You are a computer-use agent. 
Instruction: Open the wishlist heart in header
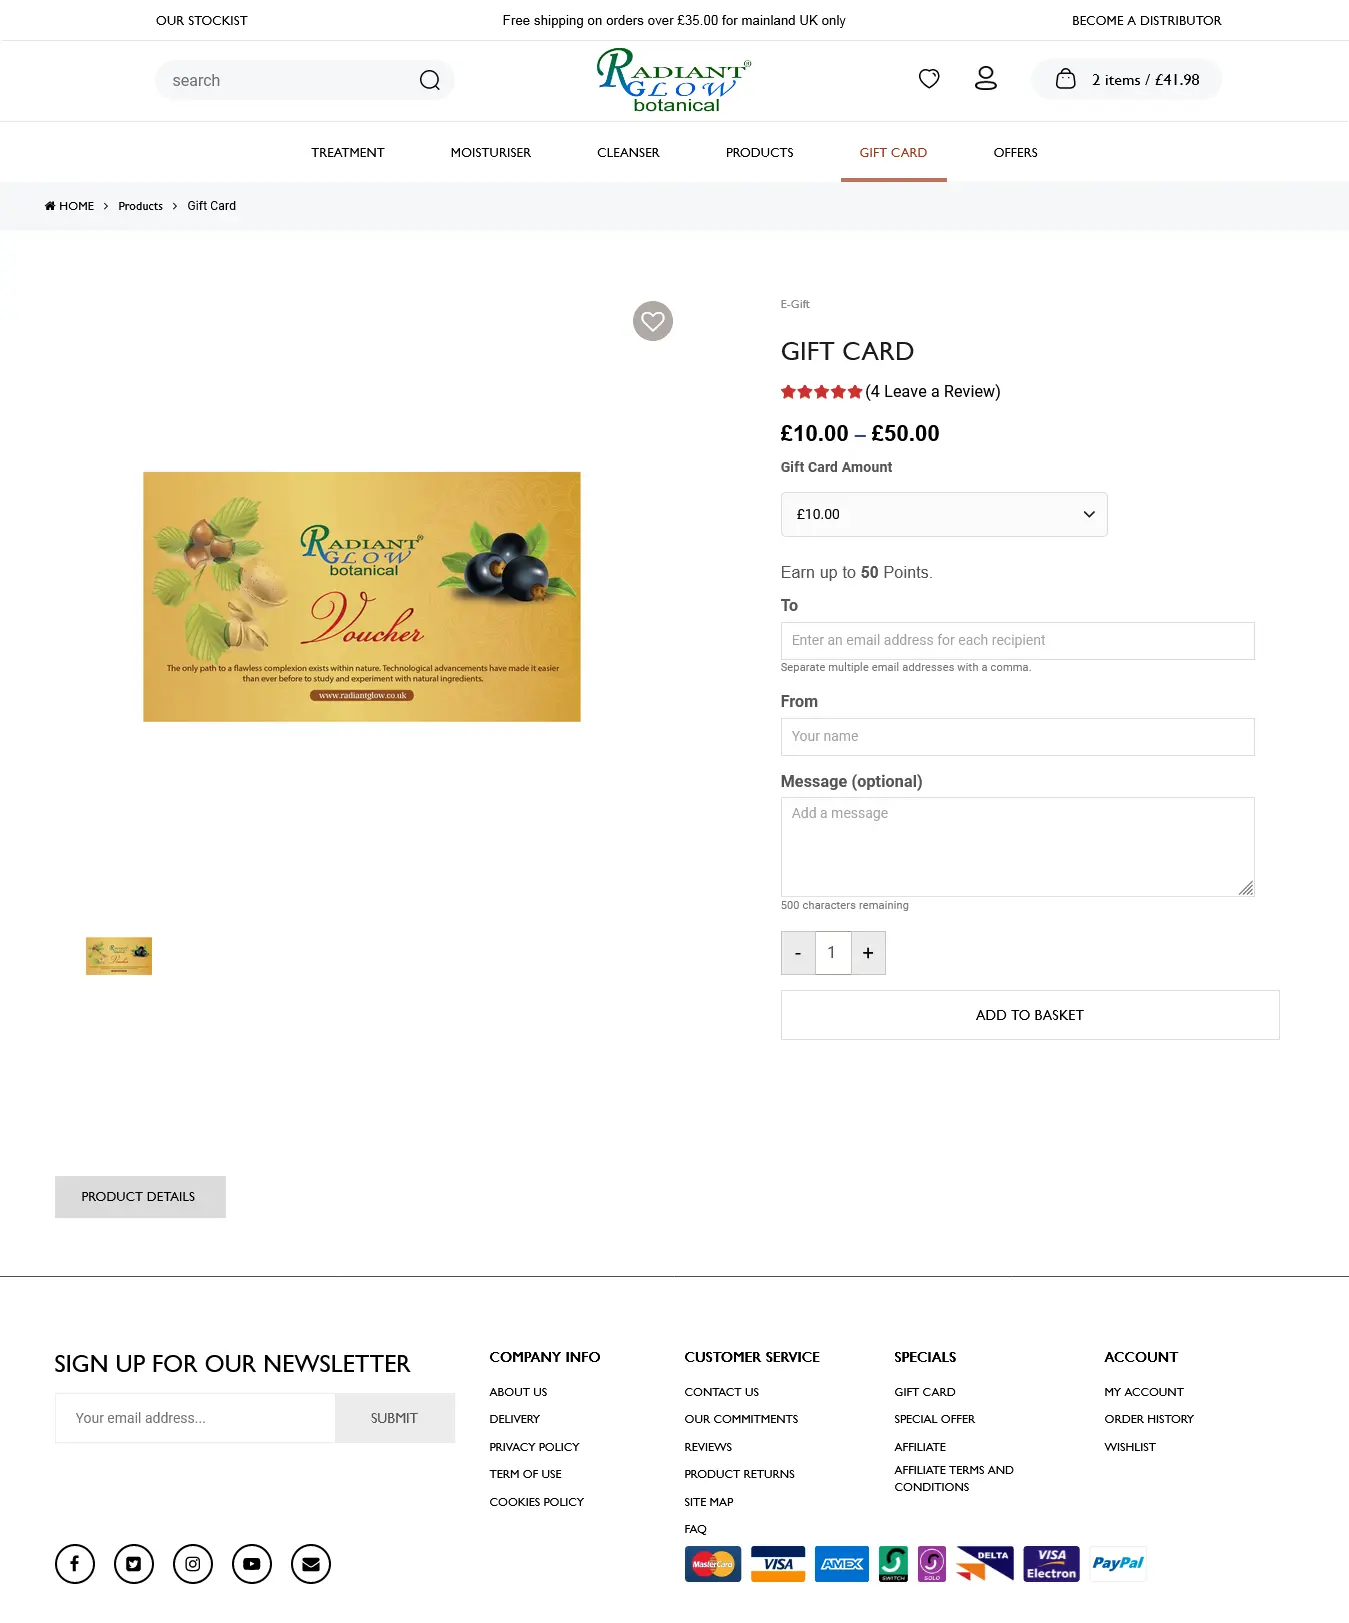pyautogui.click(x=929, y=78)
